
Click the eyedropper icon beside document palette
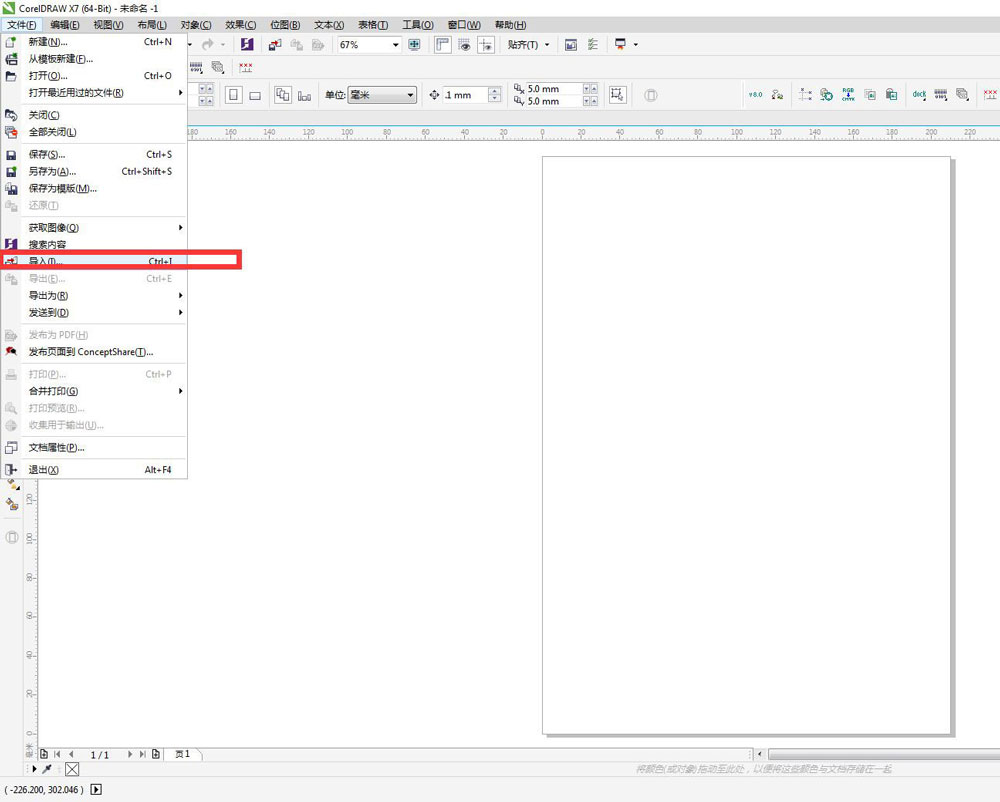[x=46, y=769]
